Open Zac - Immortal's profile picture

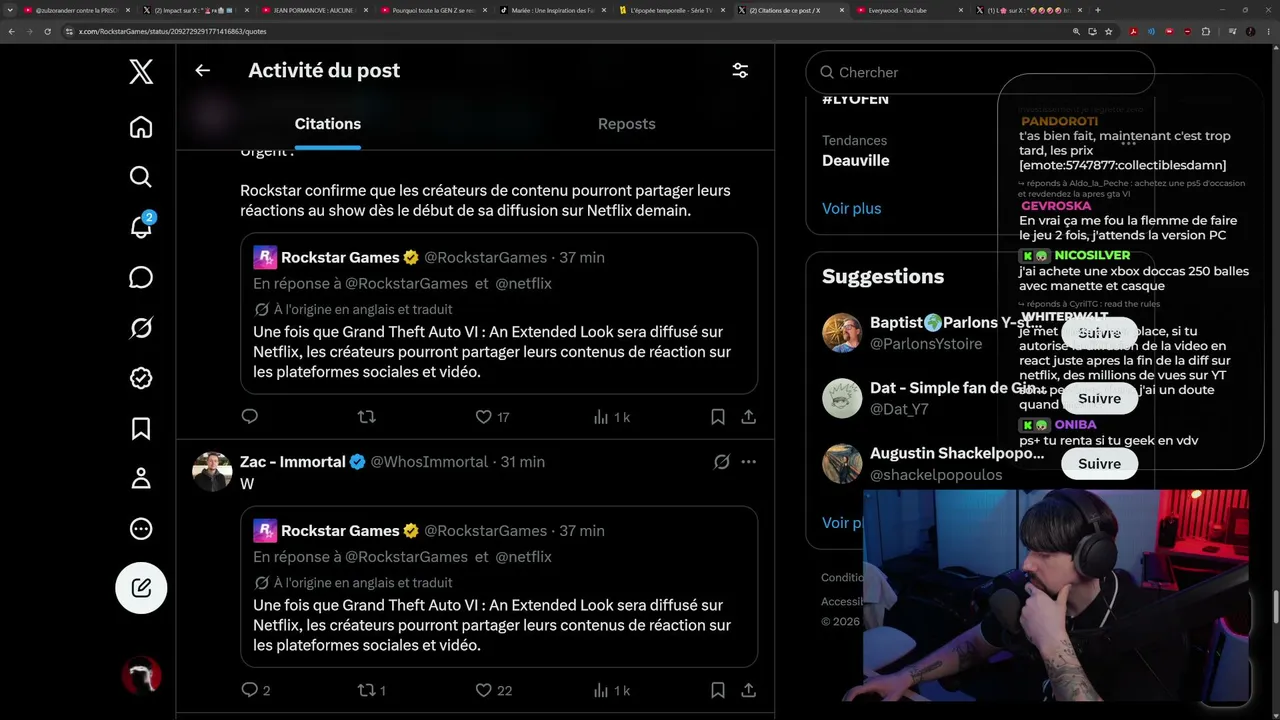coord(212,471)
